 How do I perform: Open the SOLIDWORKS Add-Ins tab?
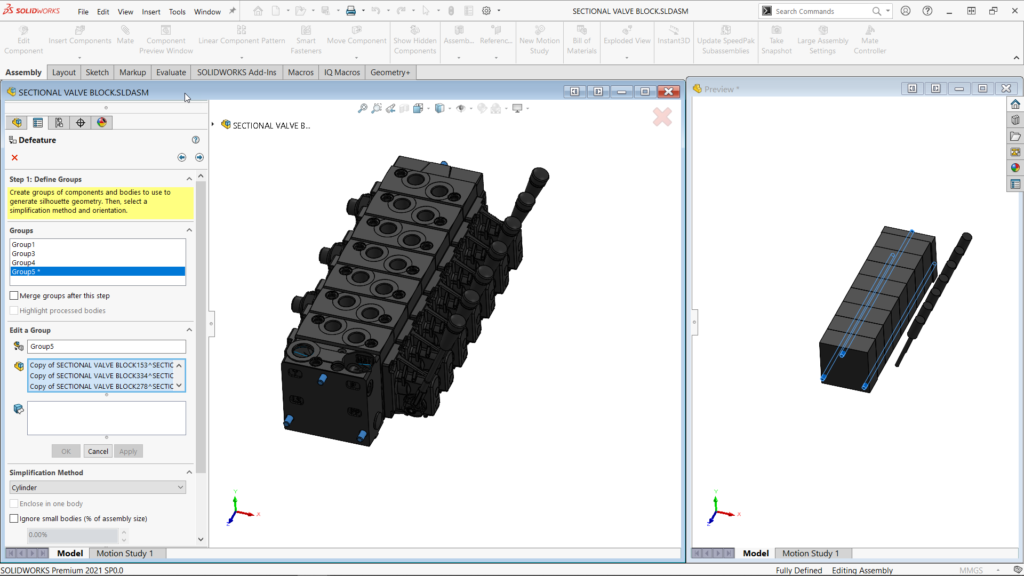pyautogui.click(x=236, y=72)
